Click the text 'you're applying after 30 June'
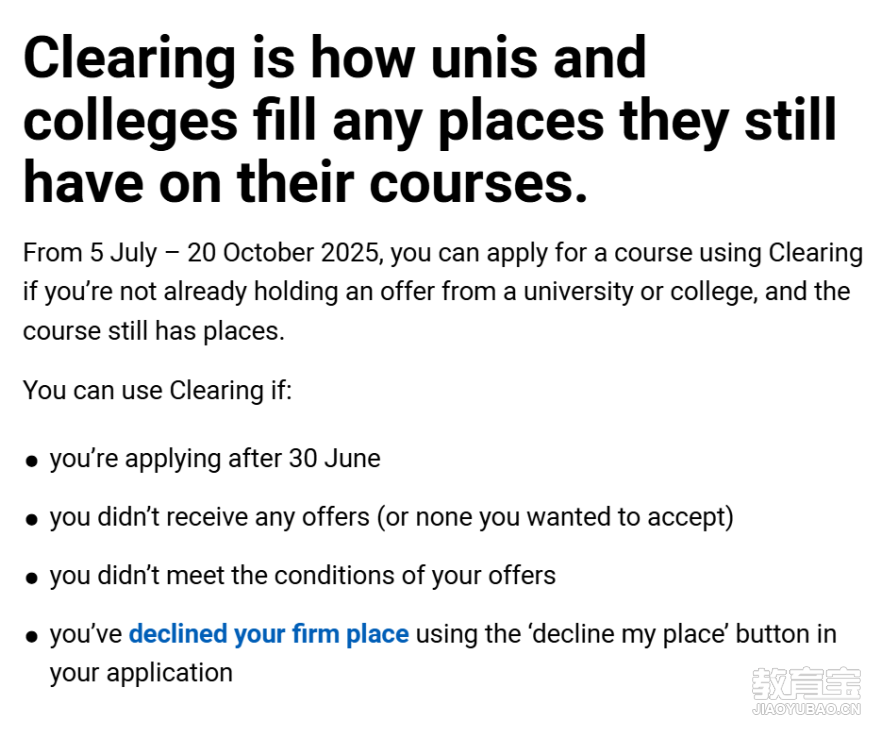882x738 pixels. 215,459
